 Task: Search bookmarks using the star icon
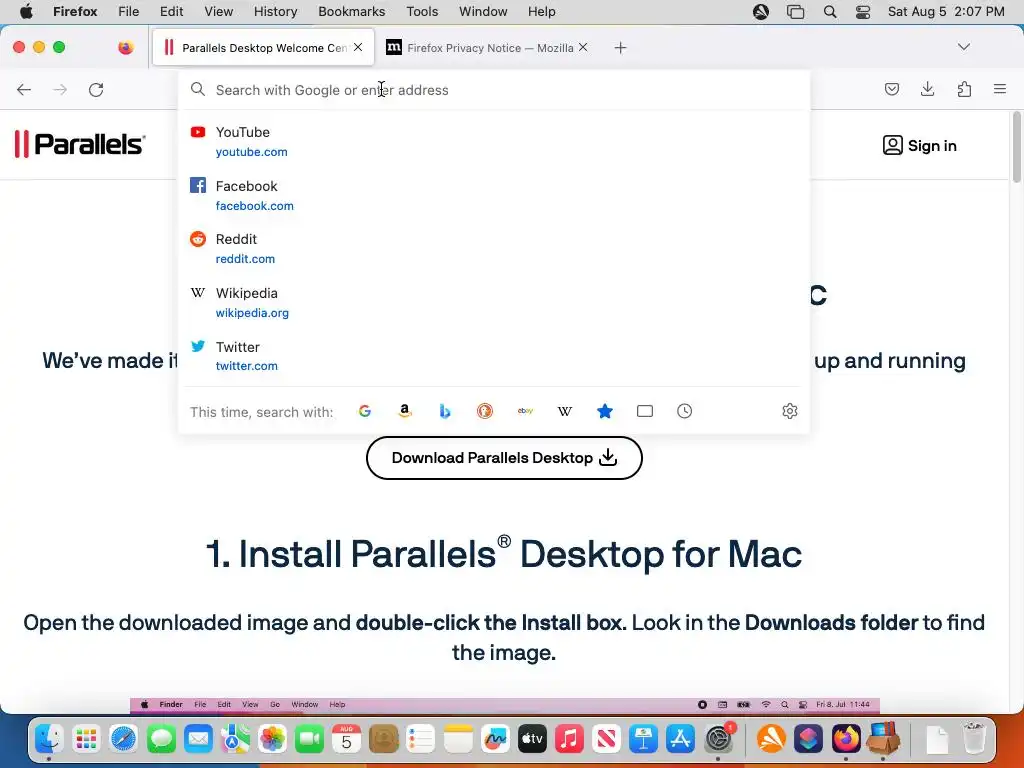tap(605, 411)
